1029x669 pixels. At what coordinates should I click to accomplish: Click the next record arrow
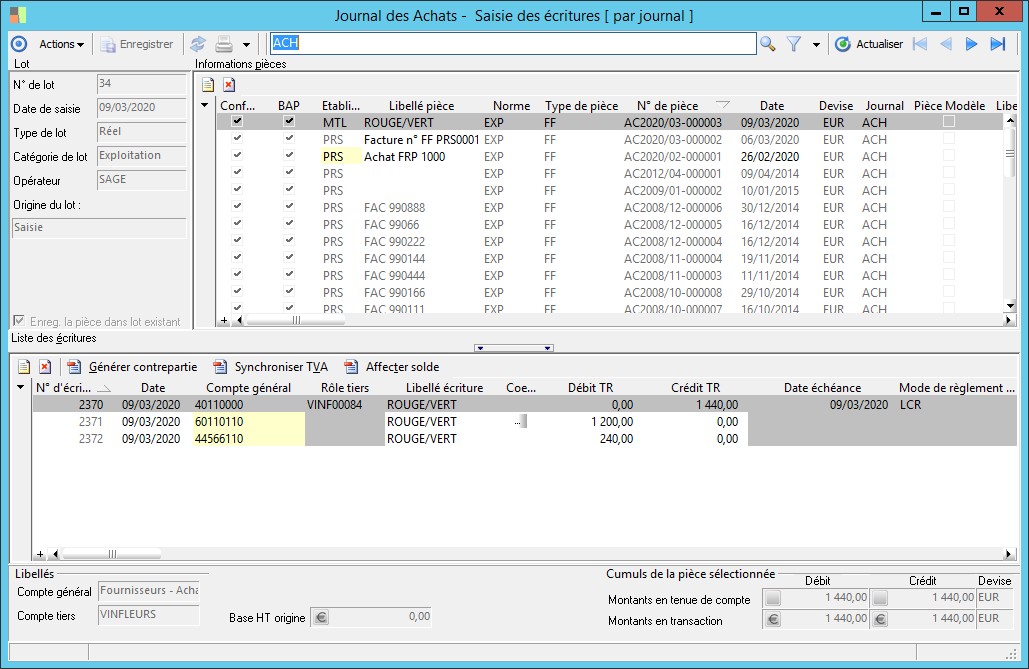[971, 44]
